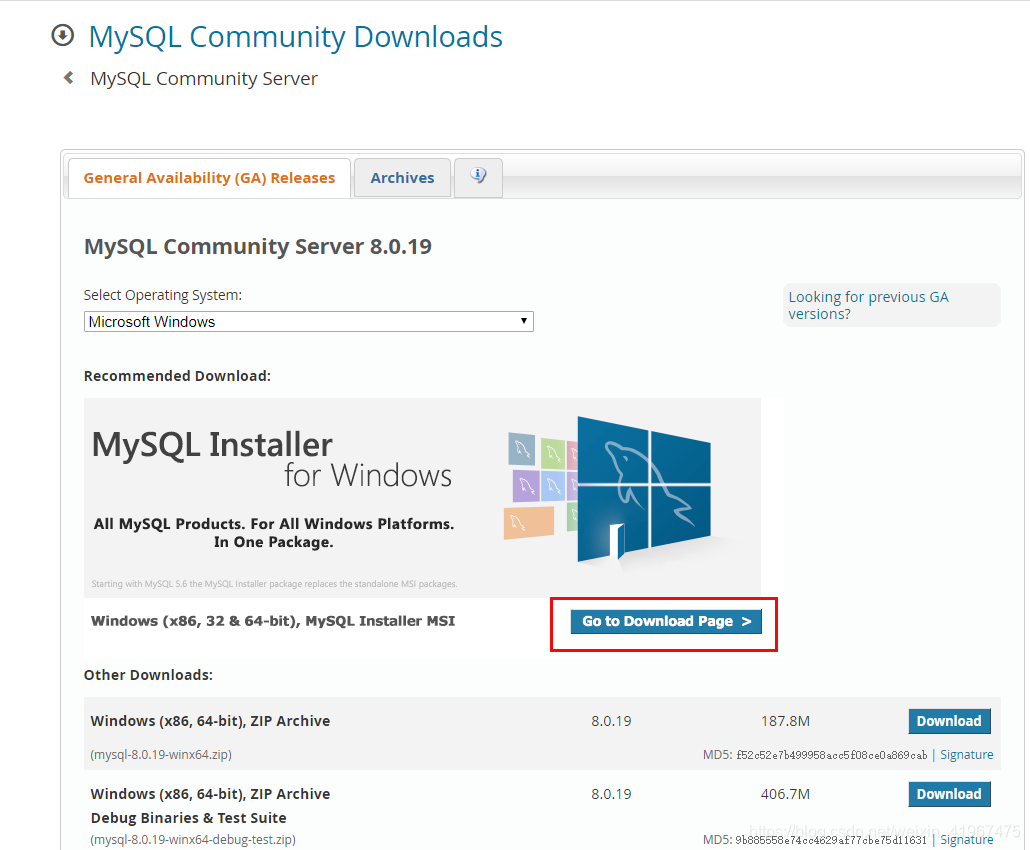1030x850 pixels.
Task: Click the 'Debug Binaries & Test Suite' label
Action: [x=189, y=818]
